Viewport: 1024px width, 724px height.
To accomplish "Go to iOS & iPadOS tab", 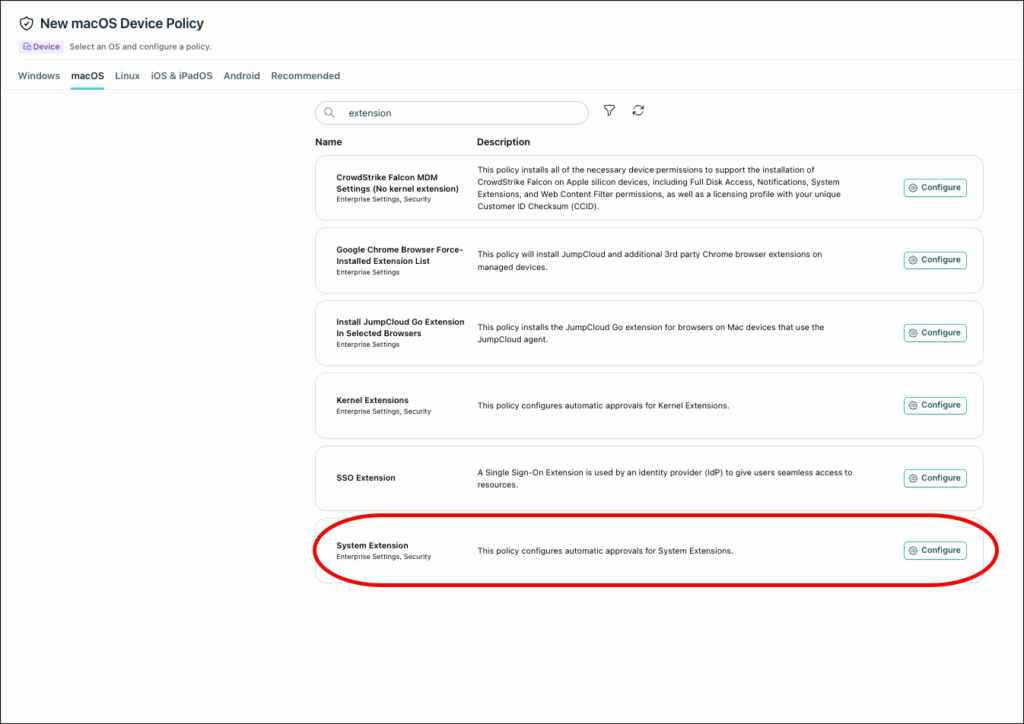I will pos(182,76).
